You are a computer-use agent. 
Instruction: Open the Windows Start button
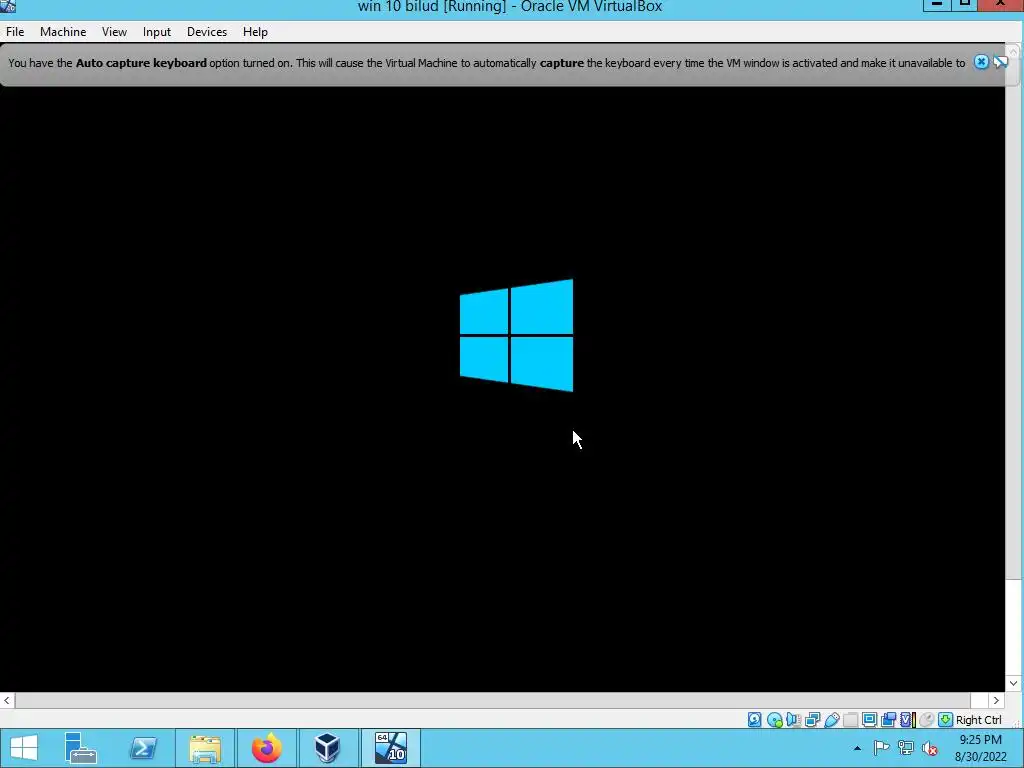[x=24, y=748]
